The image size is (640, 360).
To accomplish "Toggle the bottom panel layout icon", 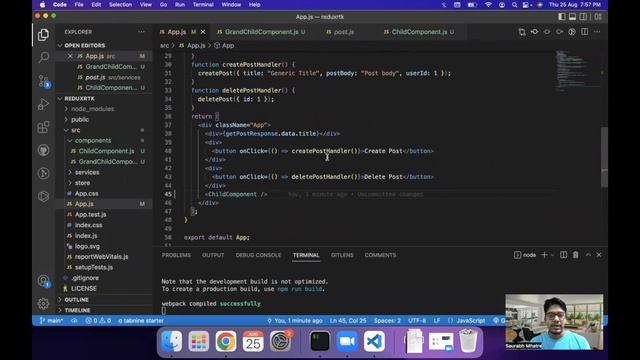I will [x=572, y=17].
